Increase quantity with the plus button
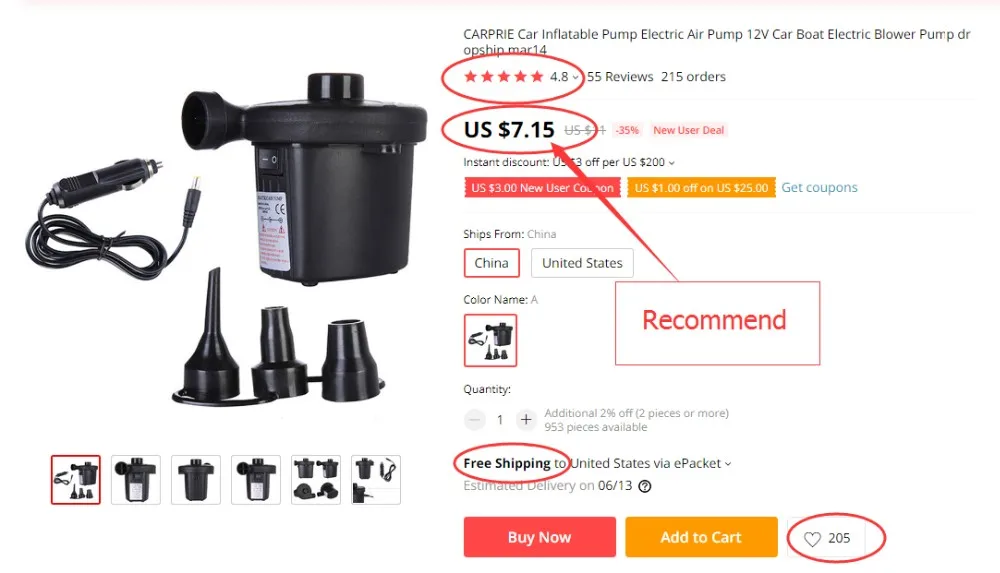 (x=526, y=419)
